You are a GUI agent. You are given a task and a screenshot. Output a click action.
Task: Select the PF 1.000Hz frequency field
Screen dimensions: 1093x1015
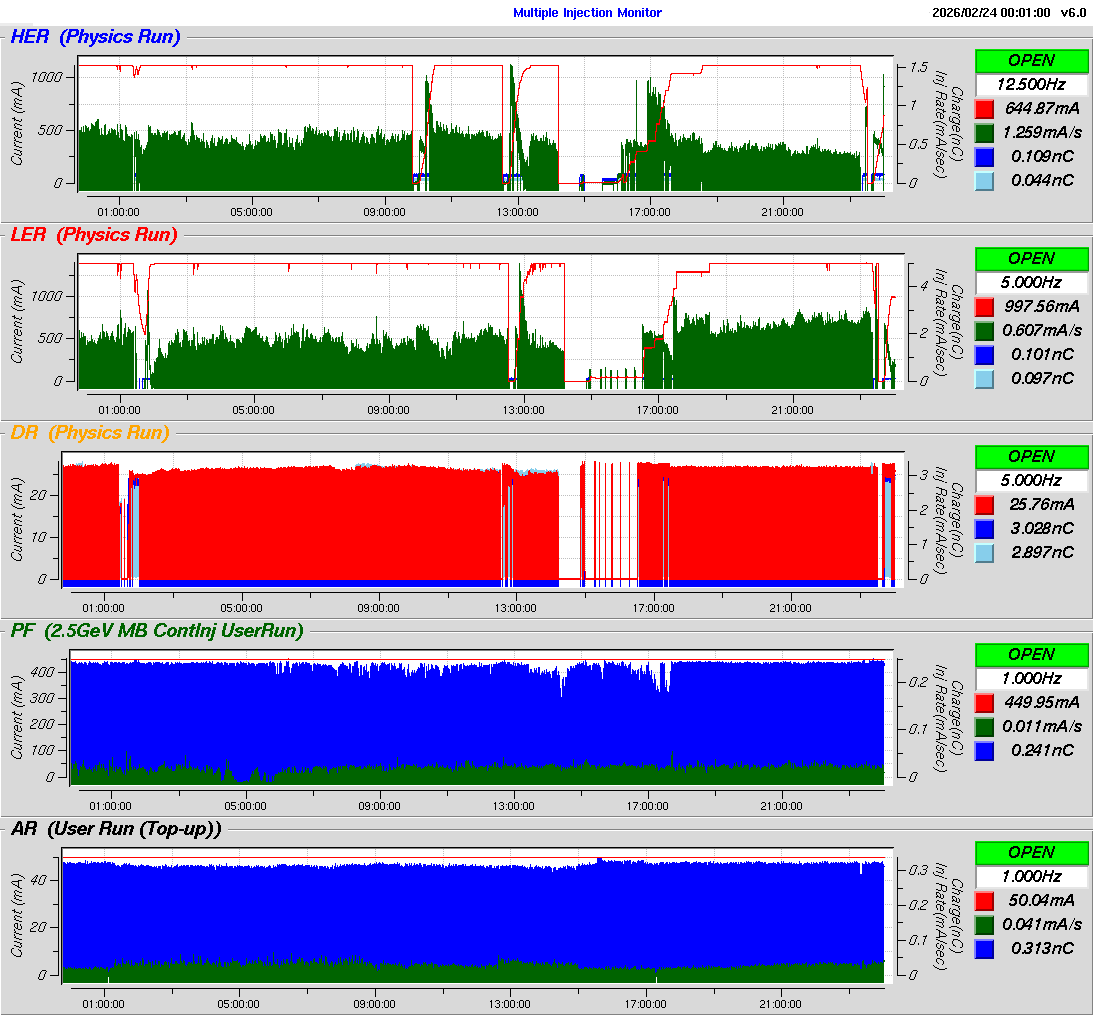[1031, 678]
